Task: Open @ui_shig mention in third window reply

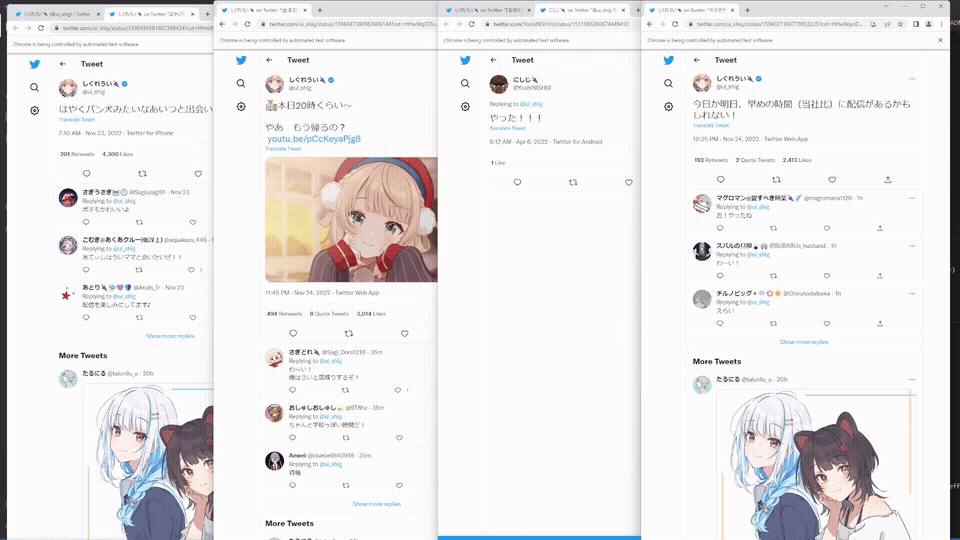Action: pos(531,104)
